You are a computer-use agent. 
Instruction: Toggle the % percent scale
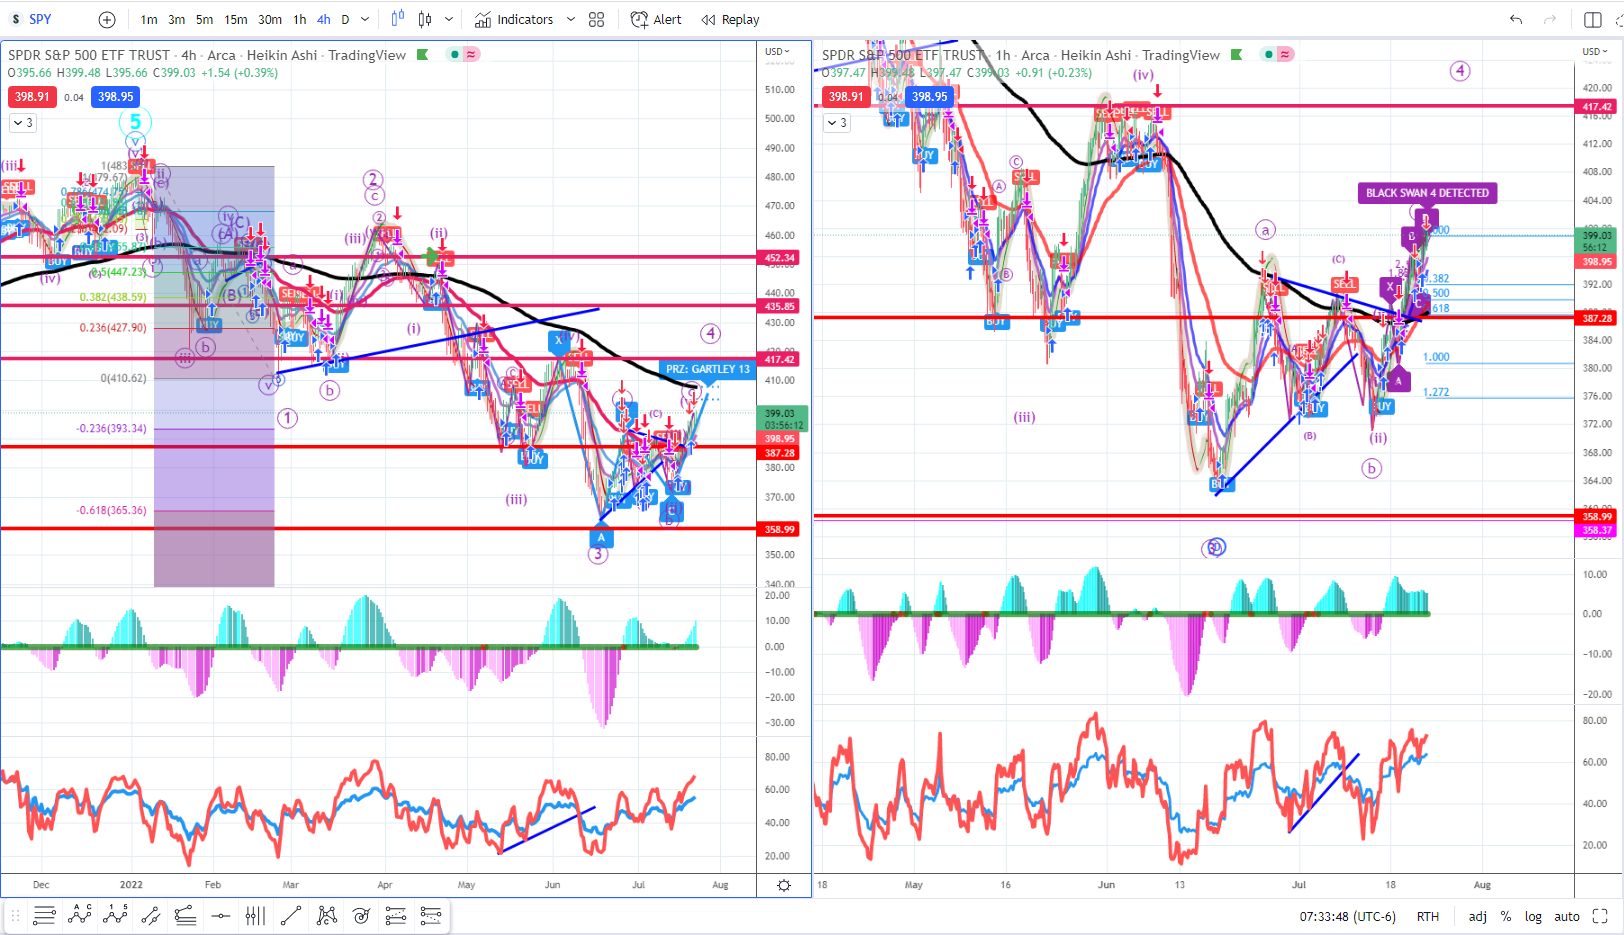[x=1506, y=916]
